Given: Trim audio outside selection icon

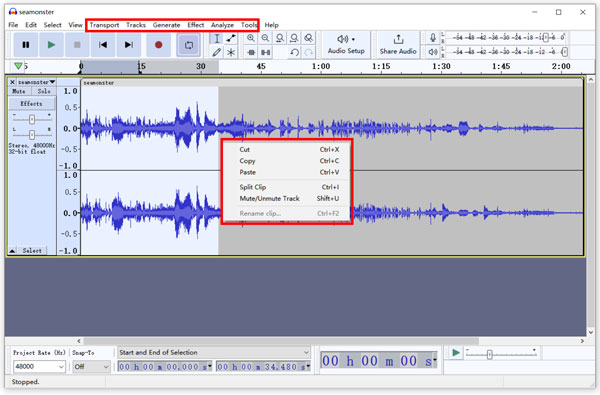Looking at the screenshot, I should pyautogui.click(x=251, y=52).
